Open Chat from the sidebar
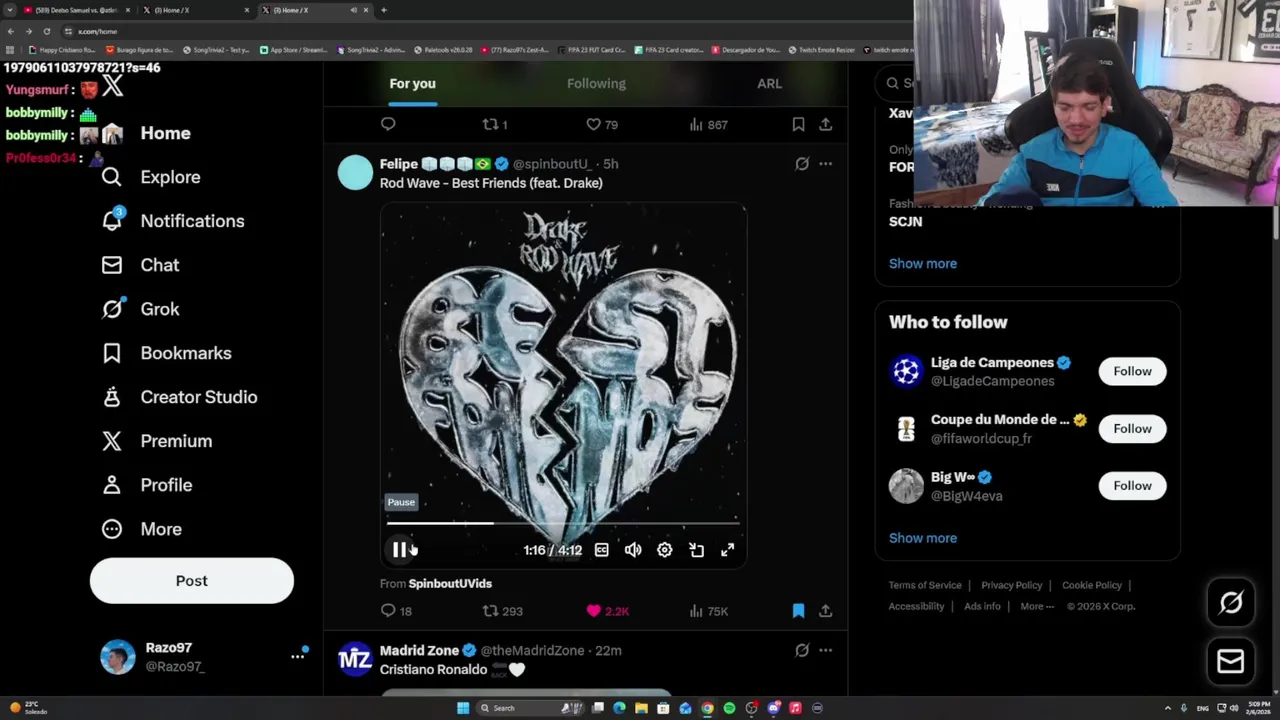This screenshot has height=720, width=1280. click(140, 265)
